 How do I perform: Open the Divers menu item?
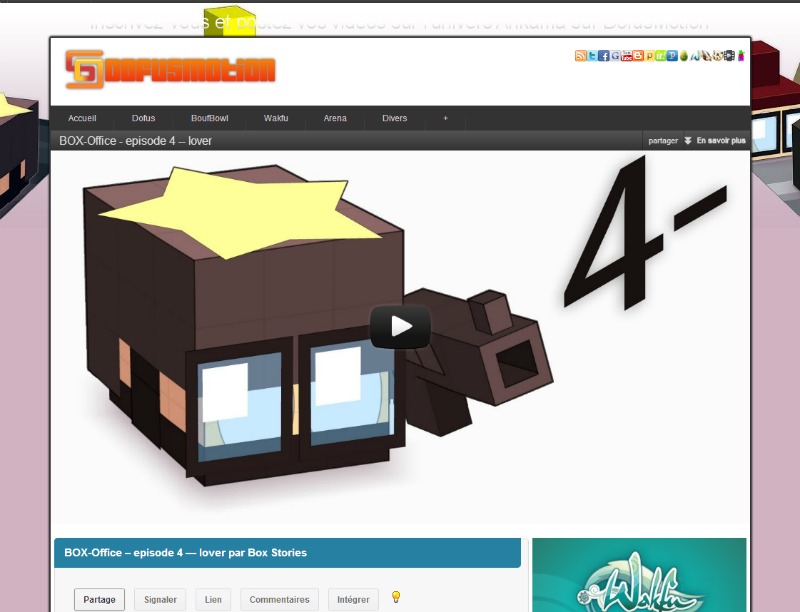pos(394,118)
